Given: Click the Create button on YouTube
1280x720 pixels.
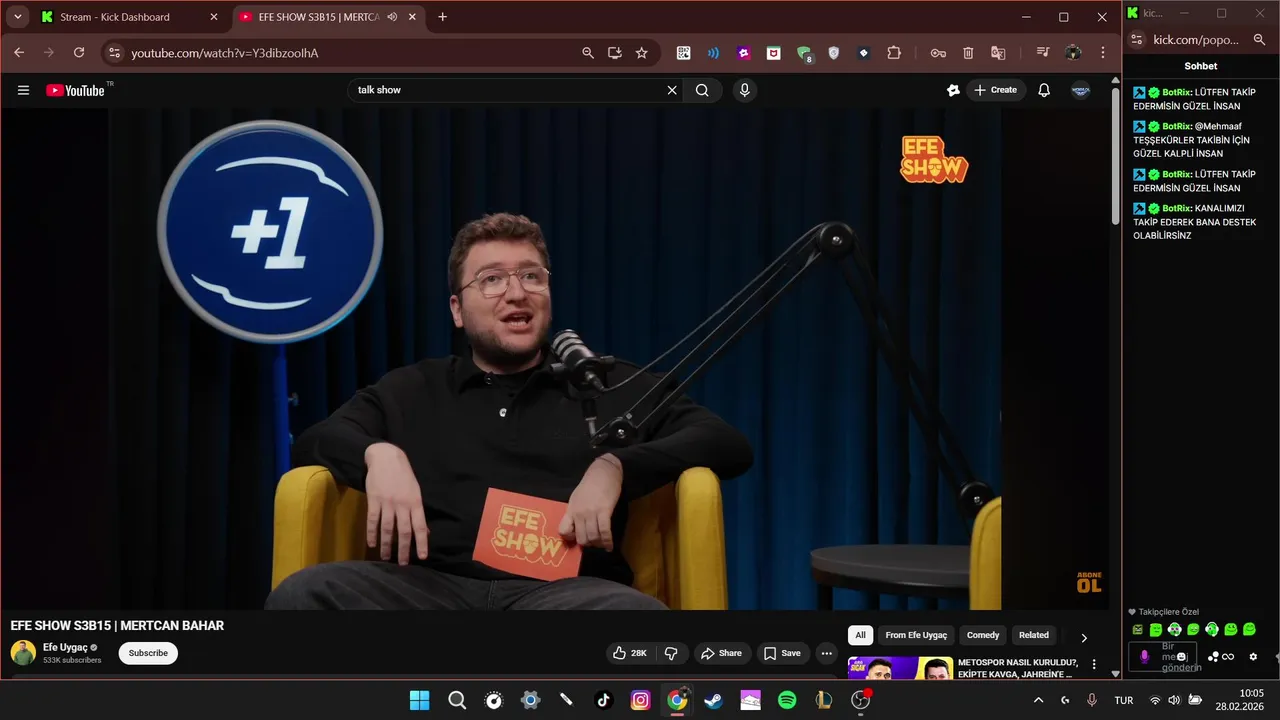Looking at the screenshot, I should click(995, 90).
